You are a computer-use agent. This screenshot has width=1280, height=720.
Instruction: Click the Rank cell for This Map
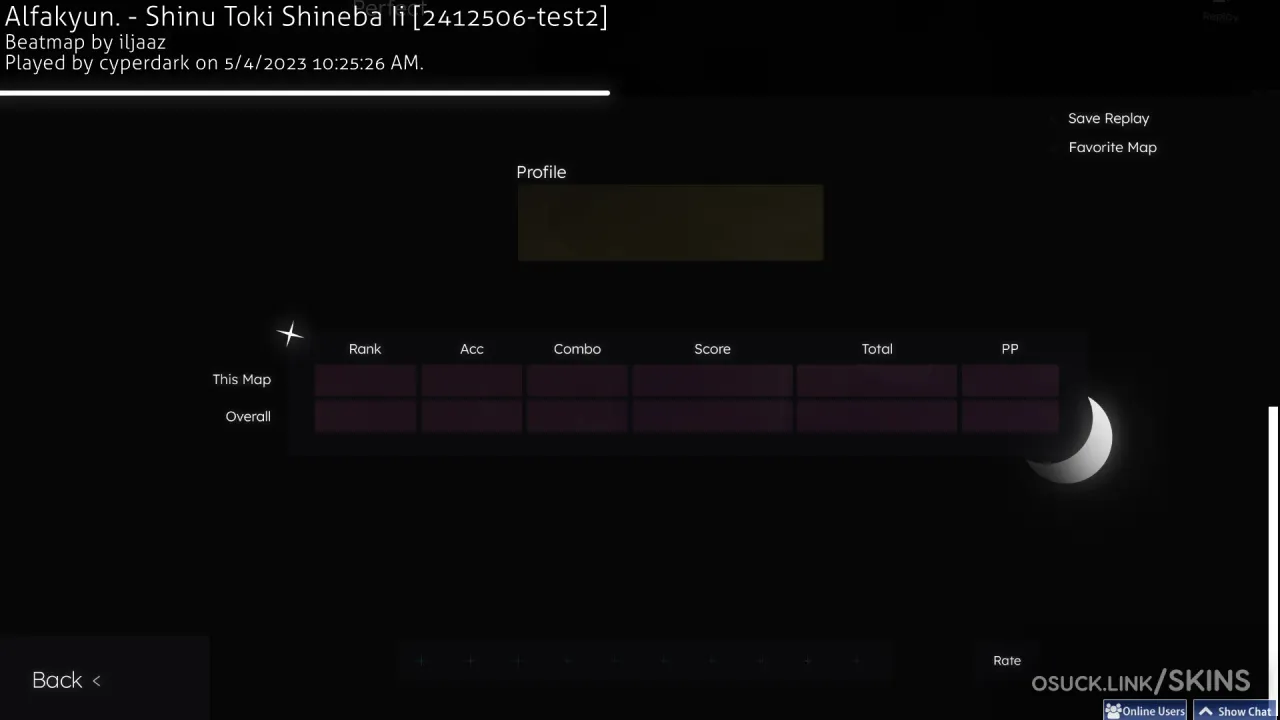pos(365,380)
